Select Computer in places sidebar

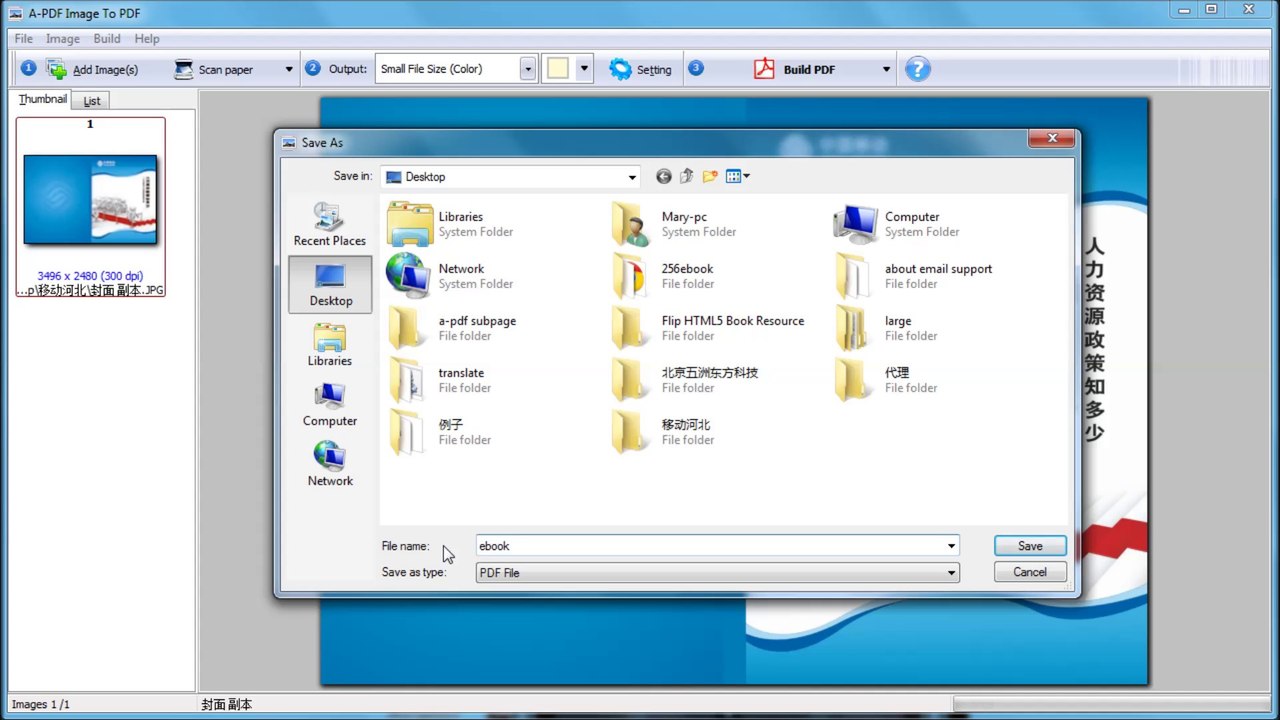(330, 404)
